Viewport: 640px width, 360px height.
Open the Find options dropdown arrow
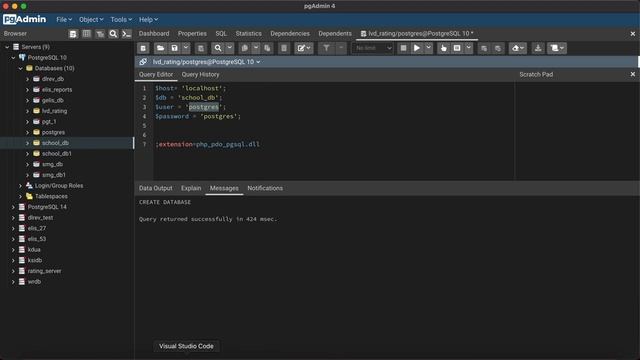tap(229, 48)
